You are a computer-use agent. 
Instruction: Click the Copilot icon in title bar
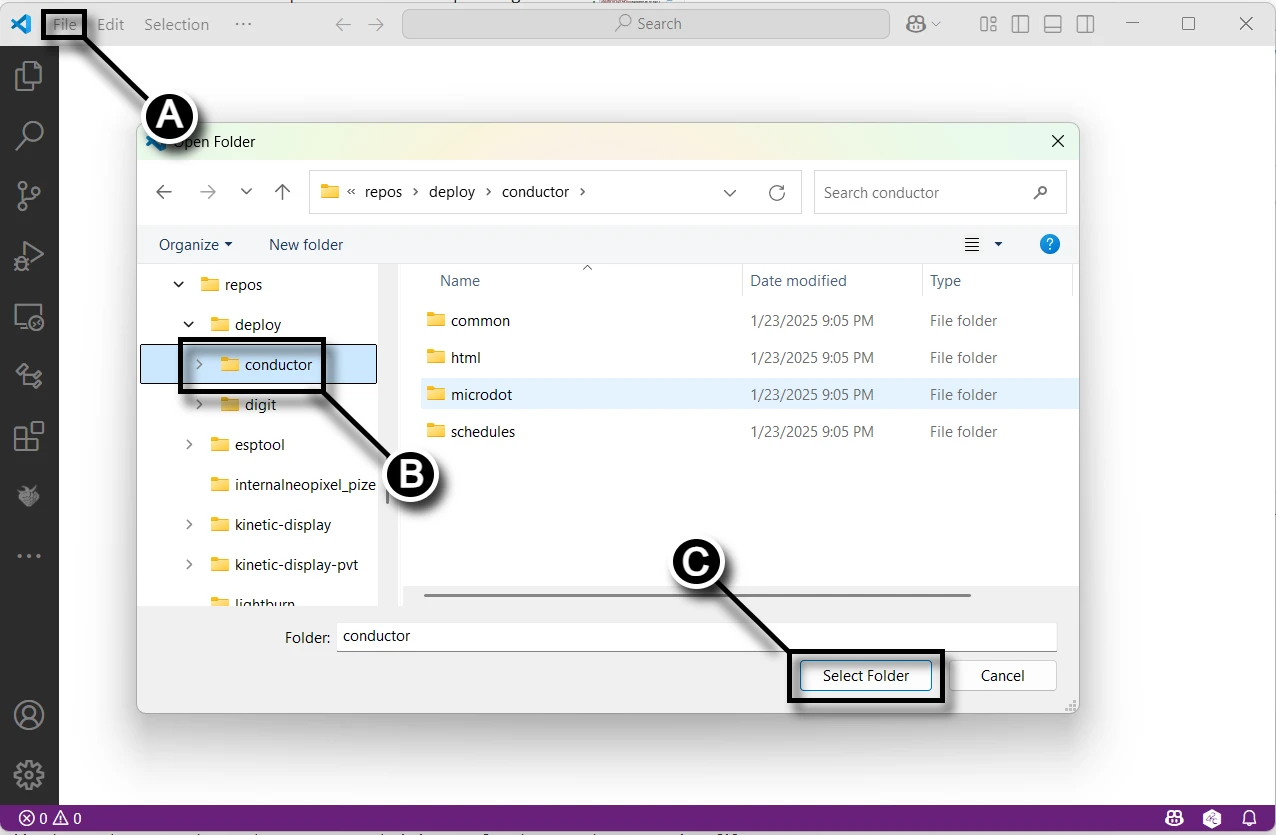point(916,24)
